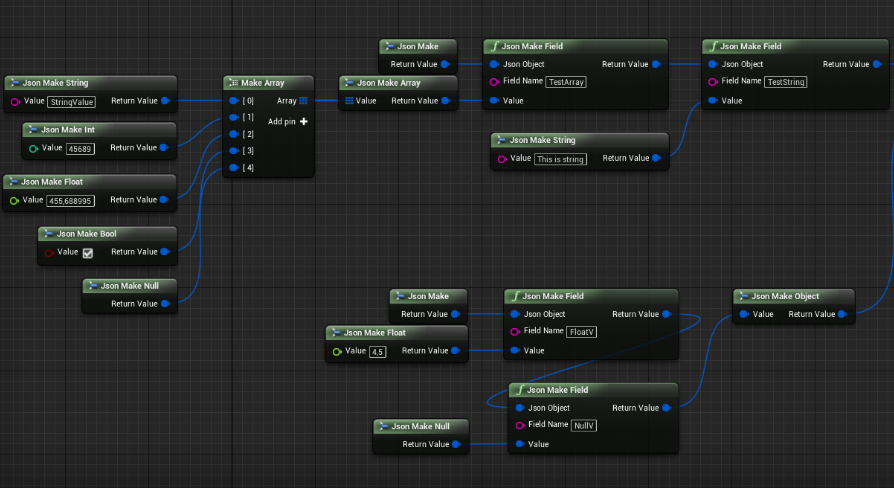The width and height of the screenshot is (894, 488).
Task: Click the StringValue text field
Action: 71,101
